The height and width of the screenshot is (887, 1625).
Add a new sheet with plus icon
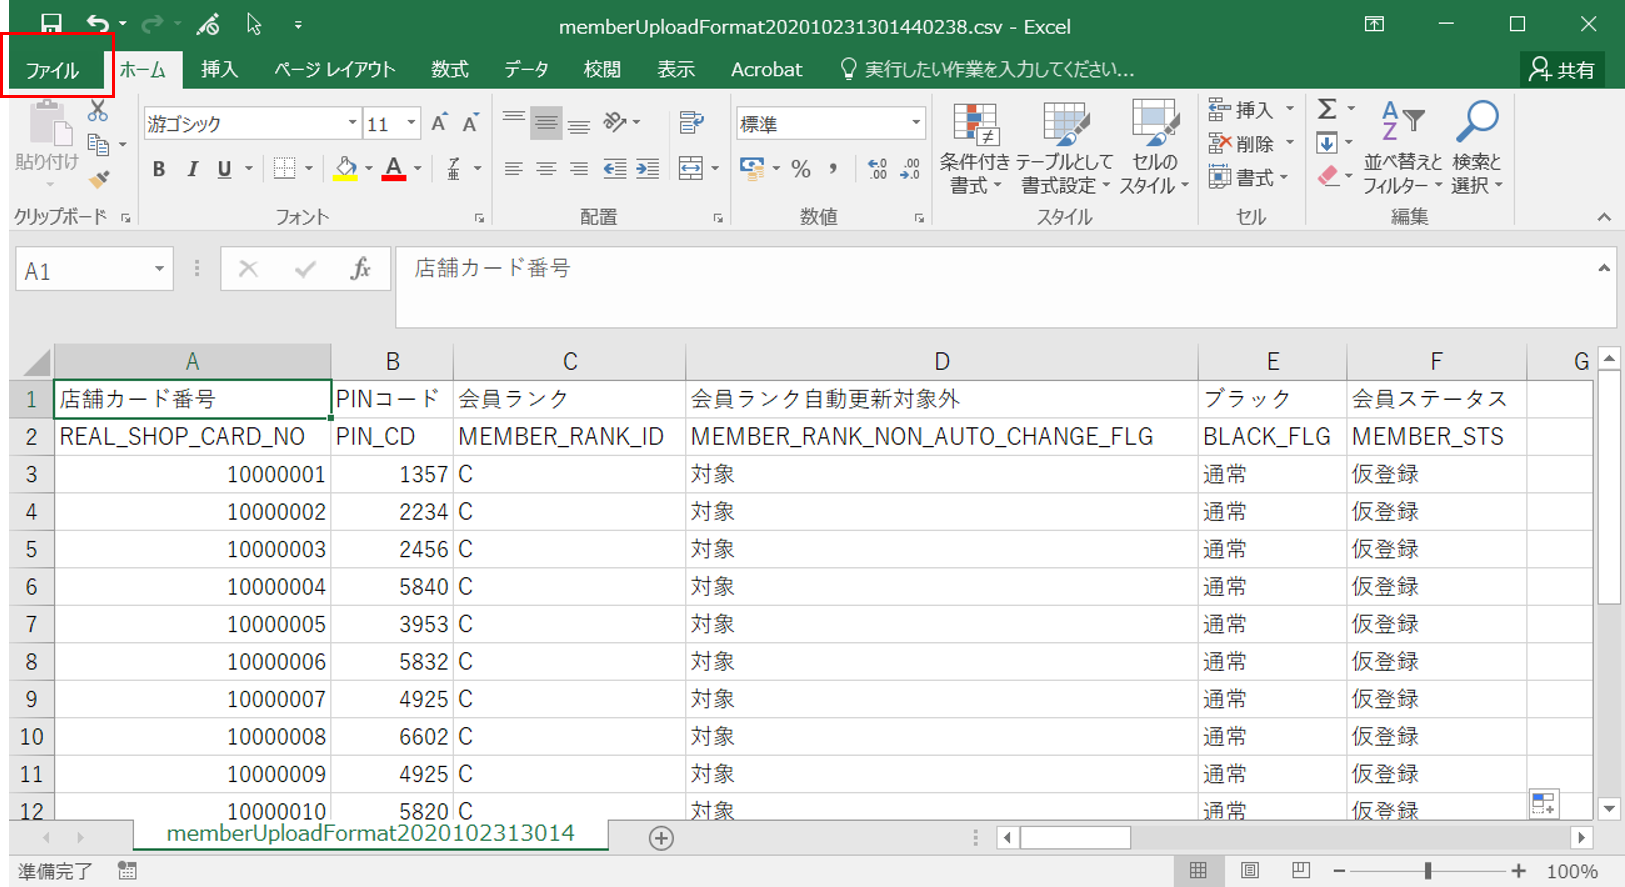click(661, 838)
